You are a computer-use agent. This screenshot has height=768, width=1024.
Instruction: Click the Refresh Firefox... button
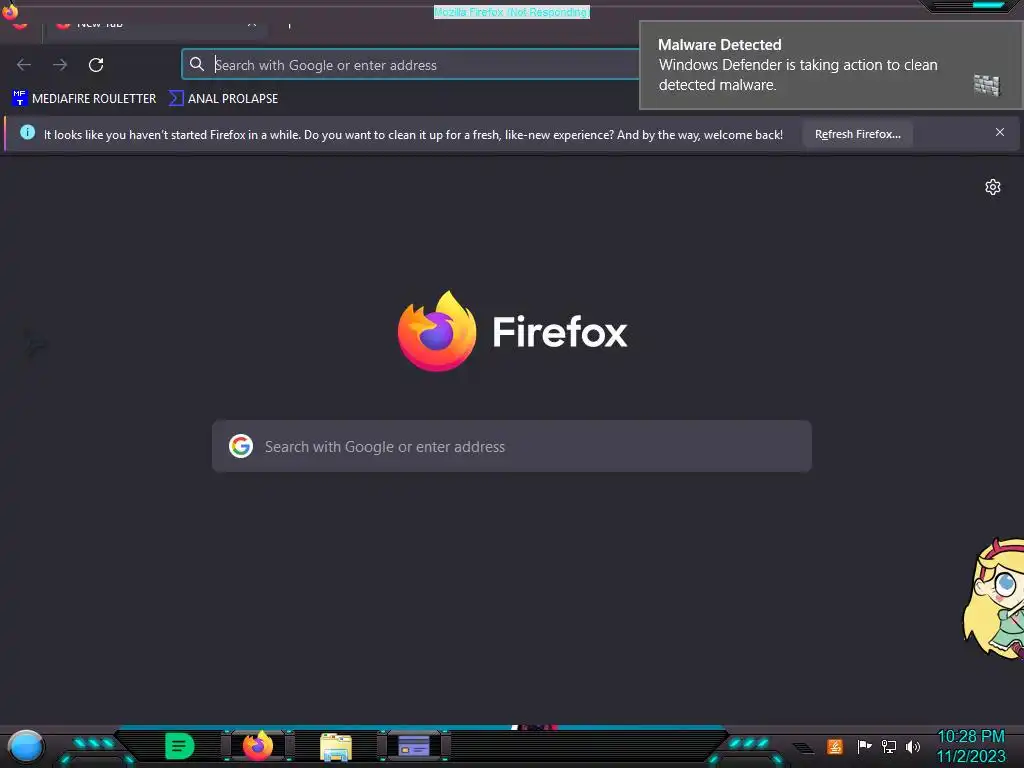(x=857, y=134)
